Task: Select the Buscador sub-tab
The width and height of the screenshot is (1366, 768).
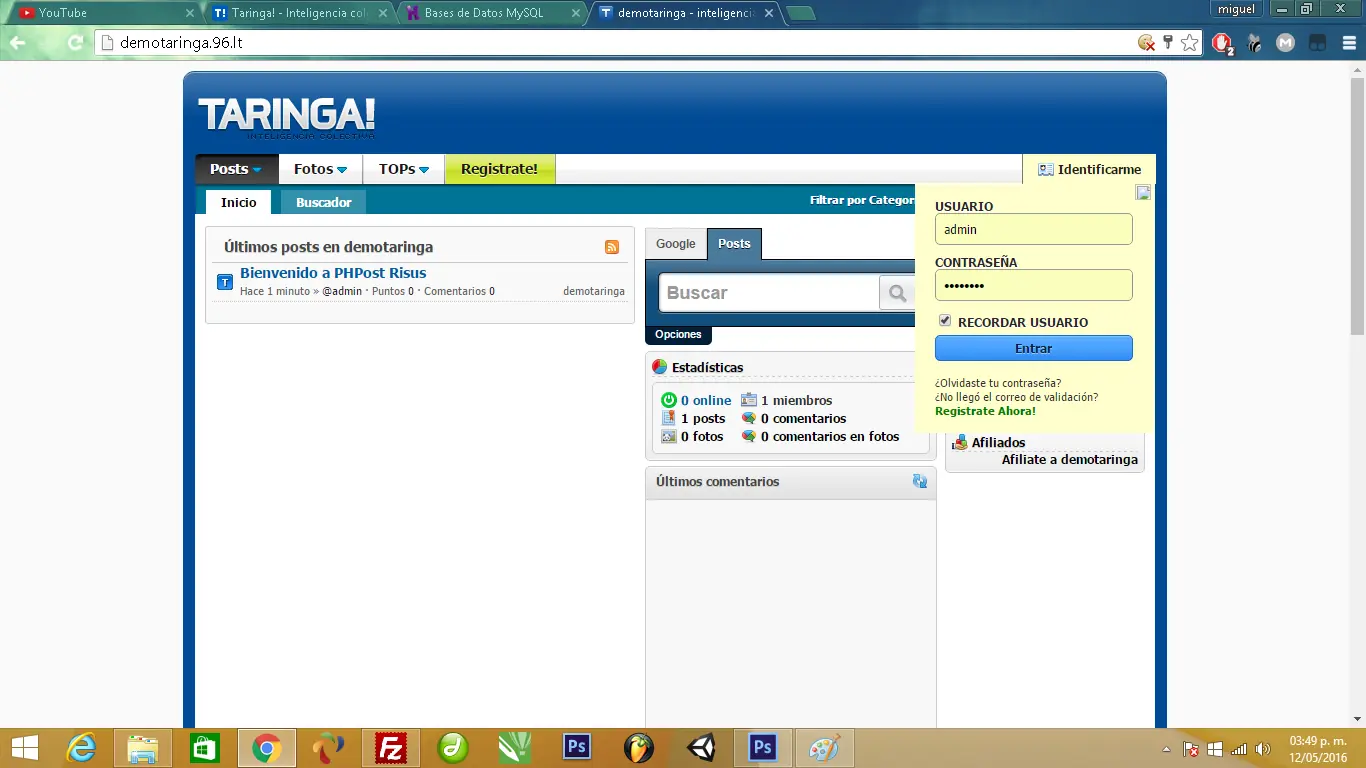Action: pyautogui.click(x=324, y=202)
